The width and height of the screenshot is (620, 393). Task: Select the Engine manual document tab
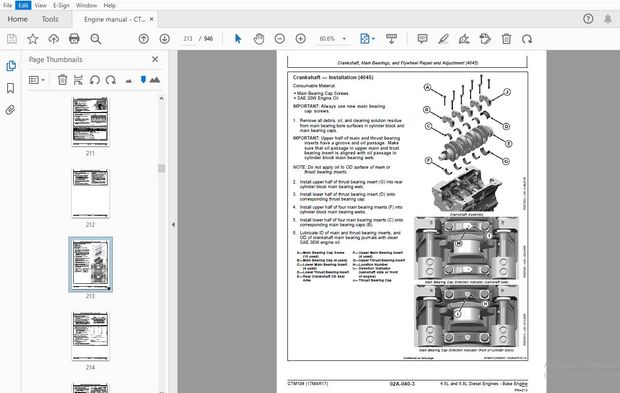click(115, 19)
